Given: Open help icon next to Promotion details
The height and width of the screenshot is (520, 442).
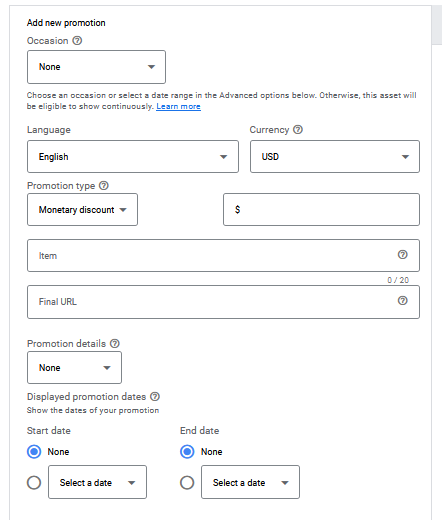Looking at the screenshot, I should (115, 343).
